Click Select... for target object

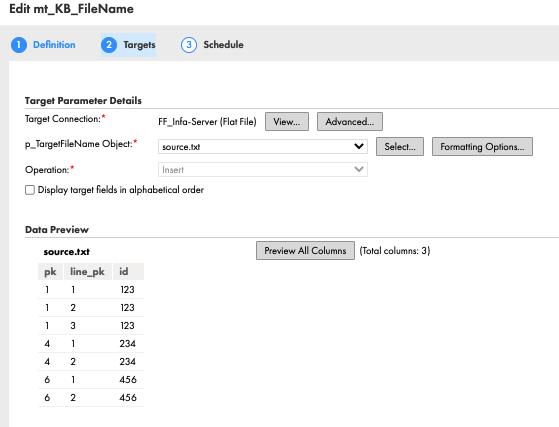point(400,146)
